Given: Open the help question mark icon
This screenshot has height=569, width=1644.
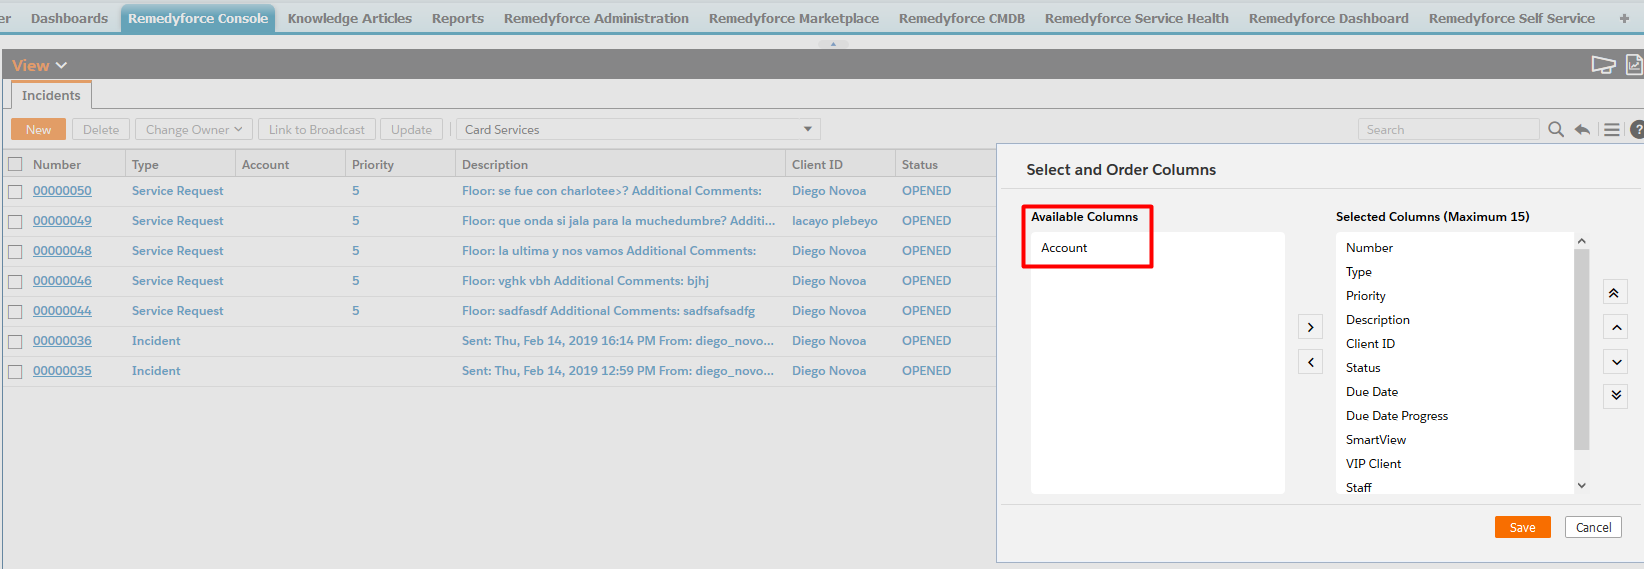Looking at the screenshot, I should click(1637, 129).
